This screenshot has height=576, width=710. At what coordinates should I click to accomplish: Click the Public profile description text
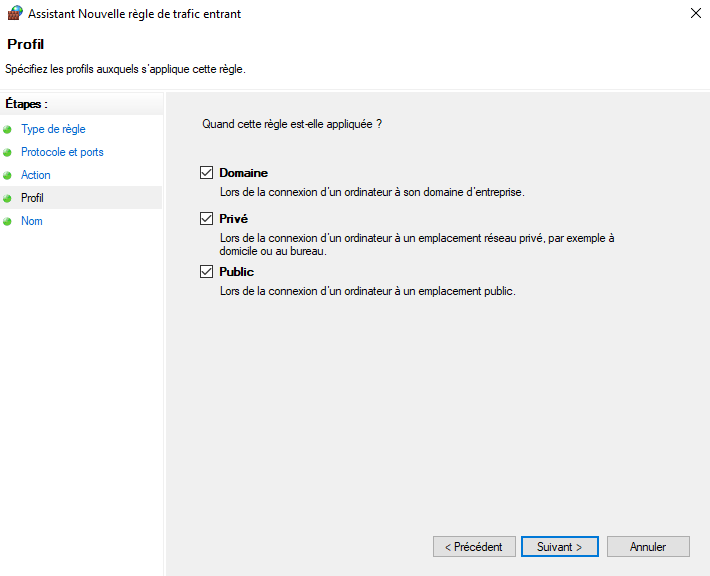pos(367,291)
